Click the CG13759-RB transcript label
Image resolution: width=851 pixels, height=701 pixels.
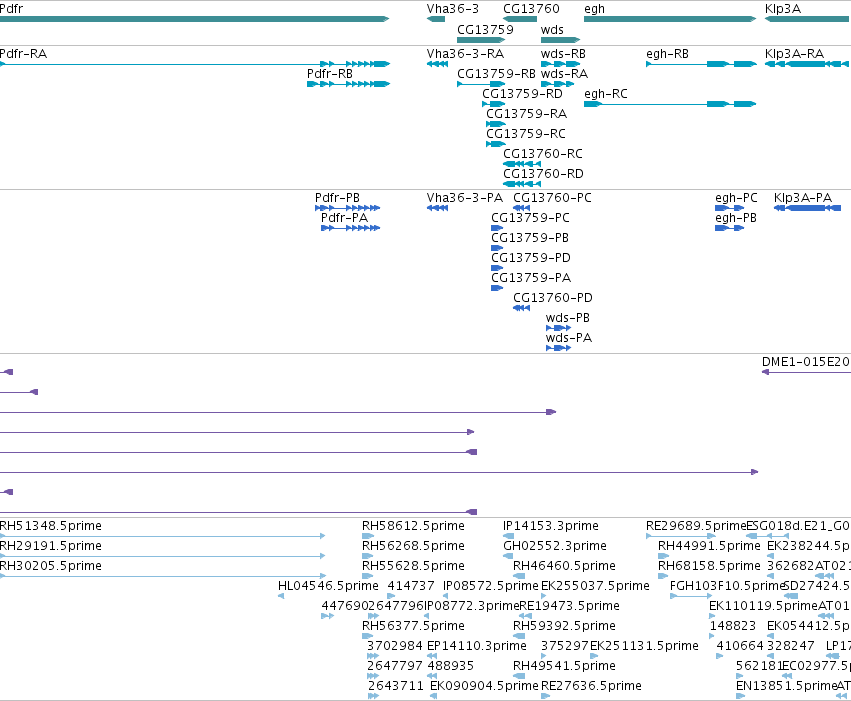click(x=496, y=74)
